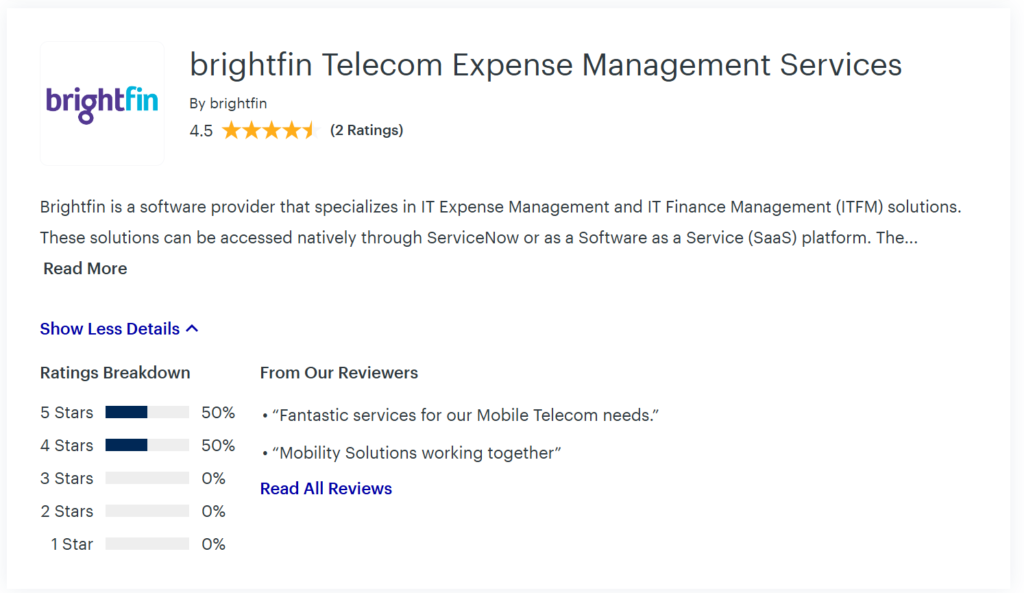Click the 4 Stars rating bar
This screenshot has width=1024, height=593.
point(147,445)
